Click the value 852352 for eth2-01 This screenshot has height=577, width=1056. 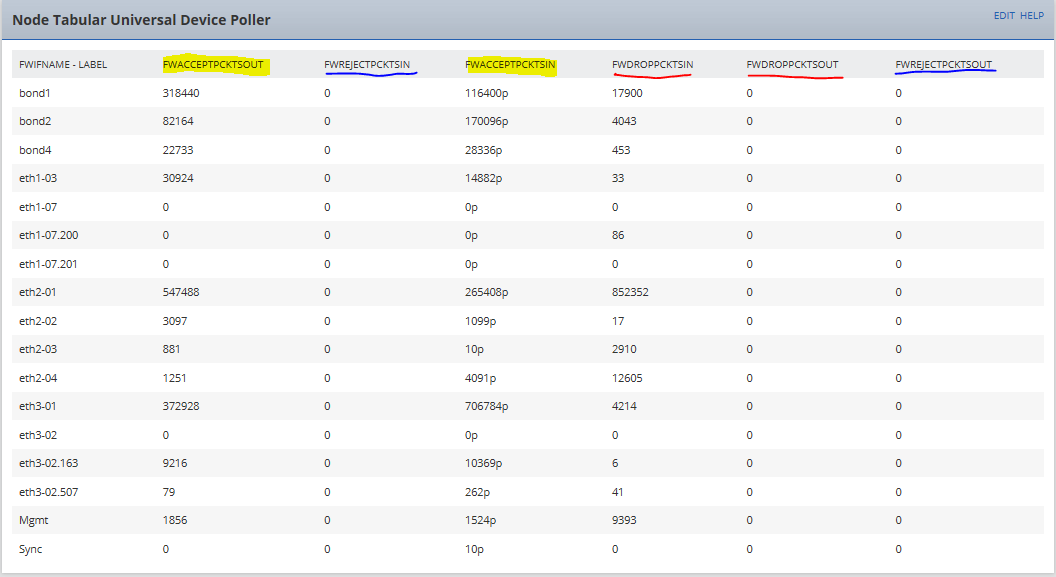pyautogui.click(x=630, y=292)
